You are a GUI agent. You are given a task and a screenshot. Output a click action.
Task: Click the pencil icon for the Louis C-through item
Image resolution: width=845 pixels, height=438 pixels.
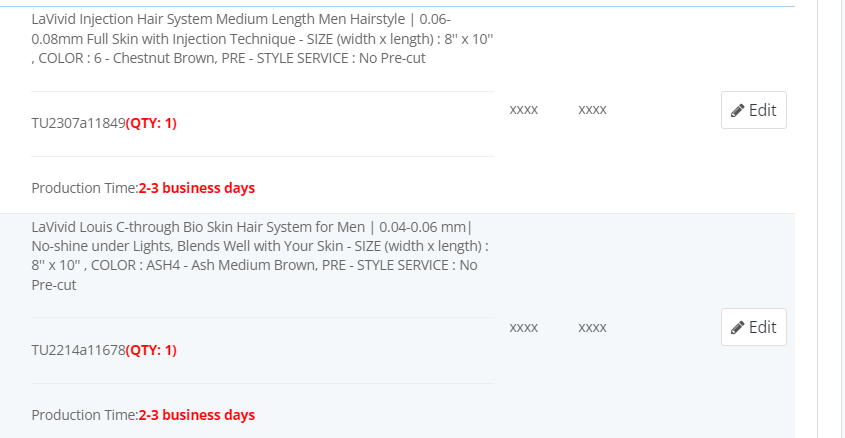738,327
